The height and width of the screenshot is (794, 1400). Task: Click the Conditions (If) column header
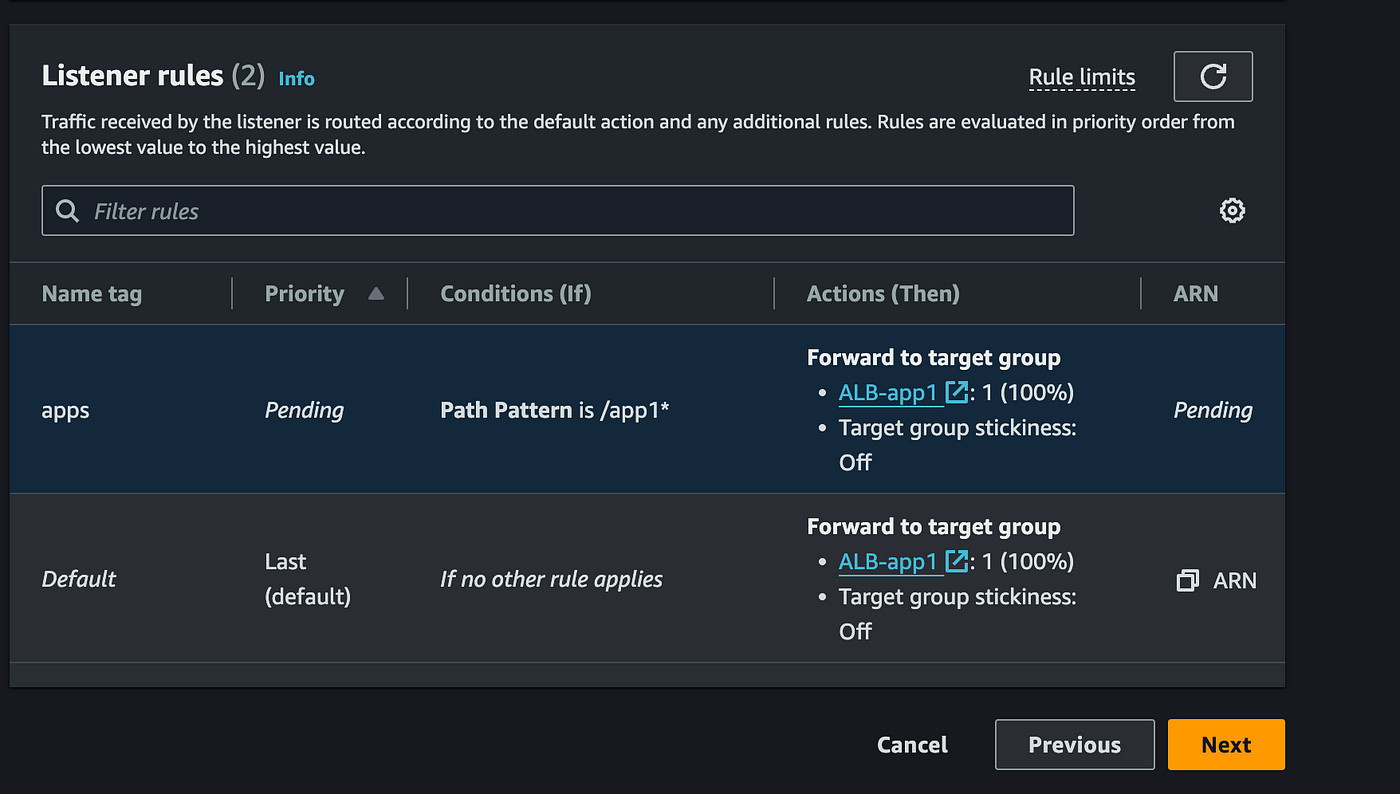pyautogui.click(x=516, y=294)
